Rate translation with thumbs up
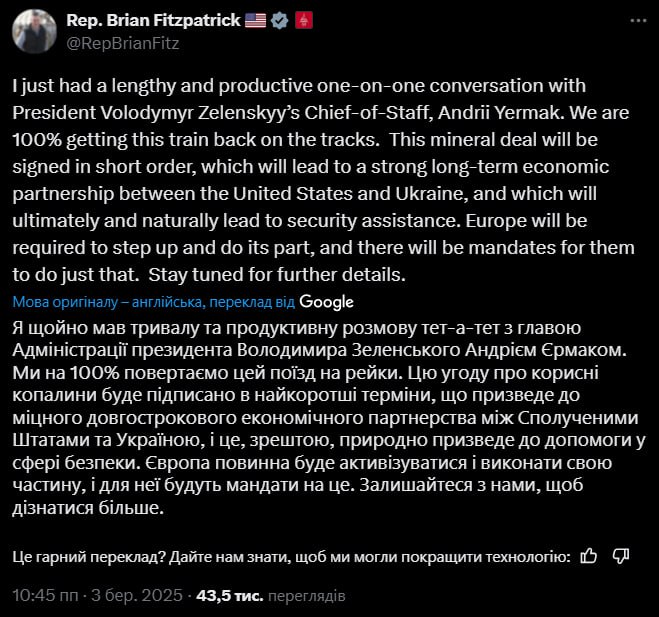Viewport: 659px width, 617px height. coord(589,556)
